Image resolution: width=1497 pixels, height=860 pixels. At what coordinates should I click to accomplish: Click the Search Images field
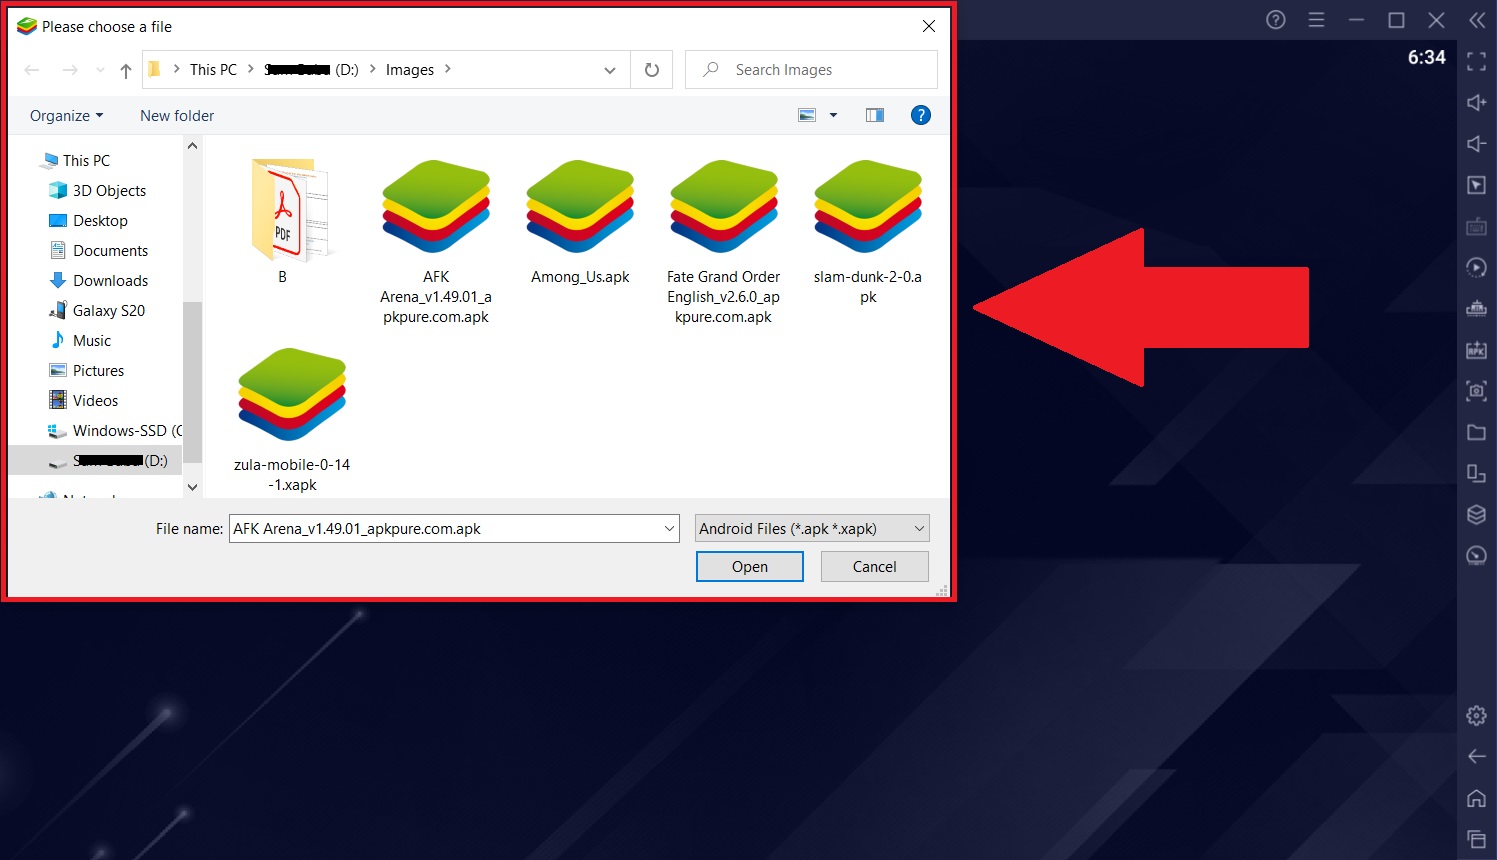812,70
